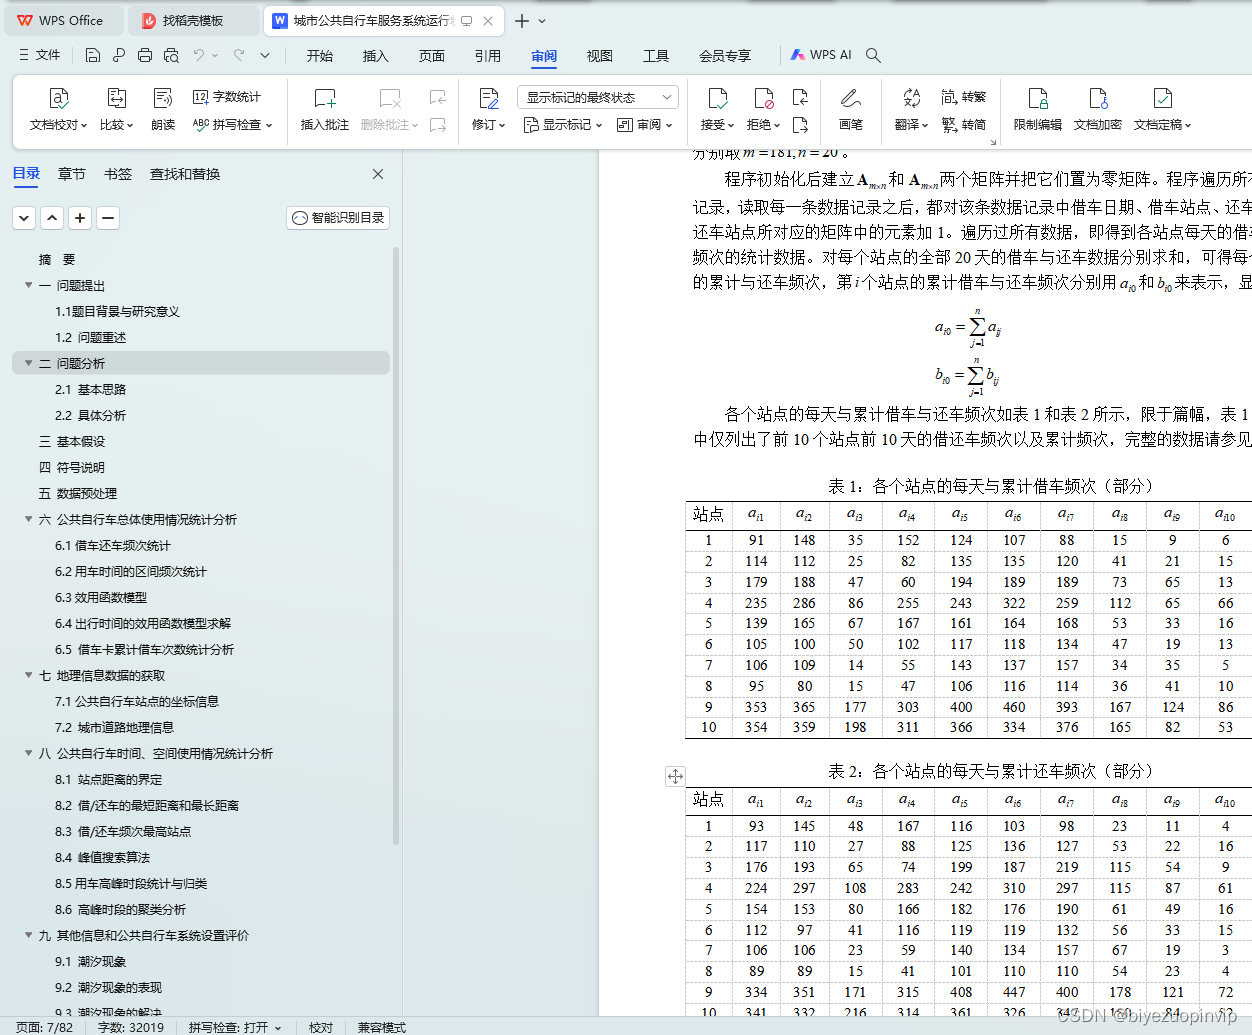Switch to the 插入 ribbon tab
Image resolution: width=1252 pixels, height=1035 pixels.
376,56
